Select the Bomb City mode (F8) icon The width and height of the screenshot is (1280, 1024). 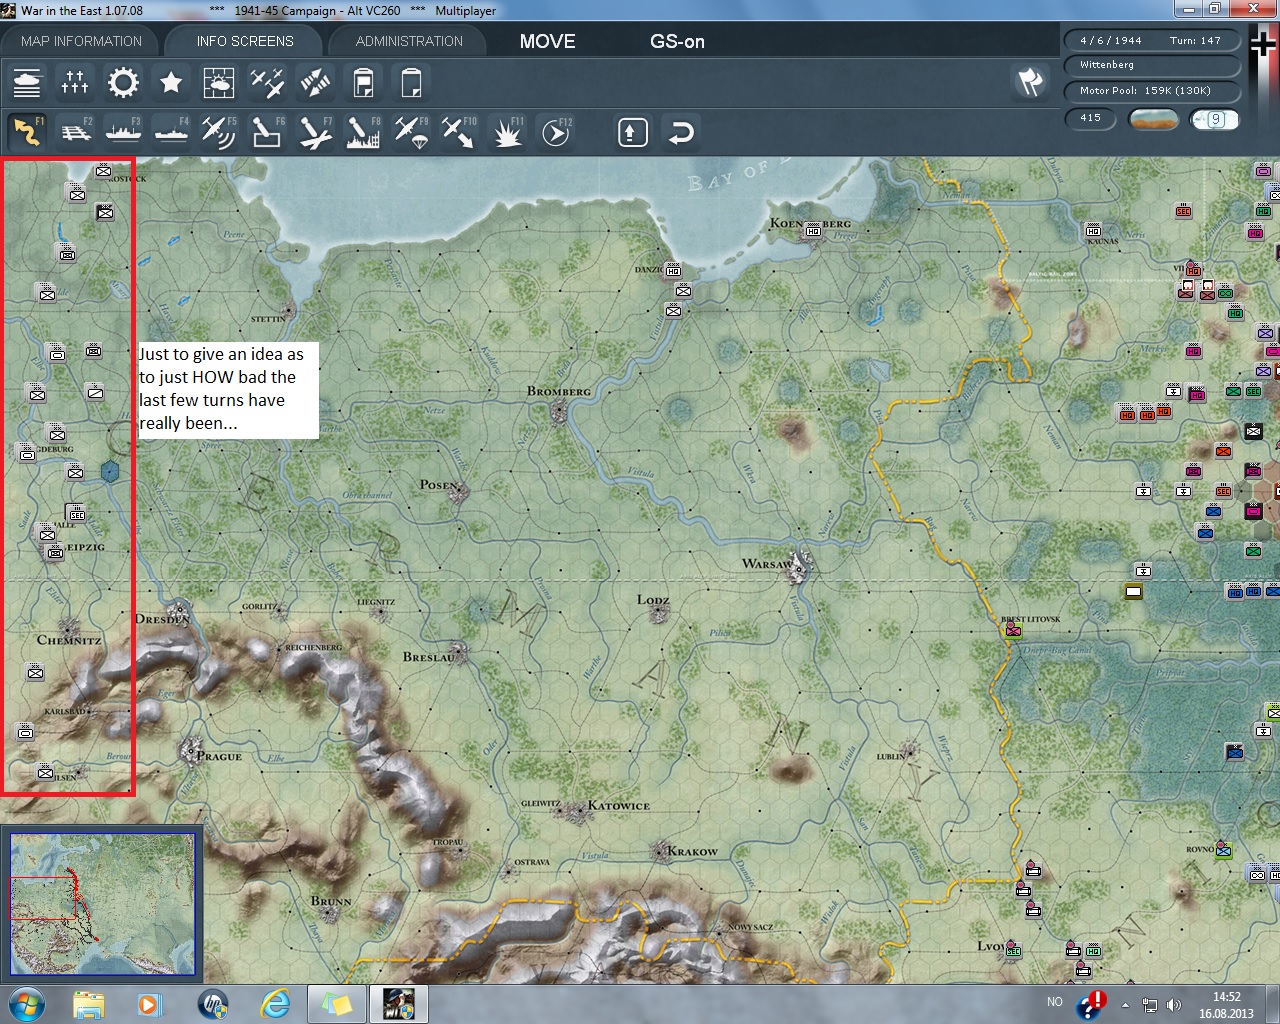coord(363,132)
